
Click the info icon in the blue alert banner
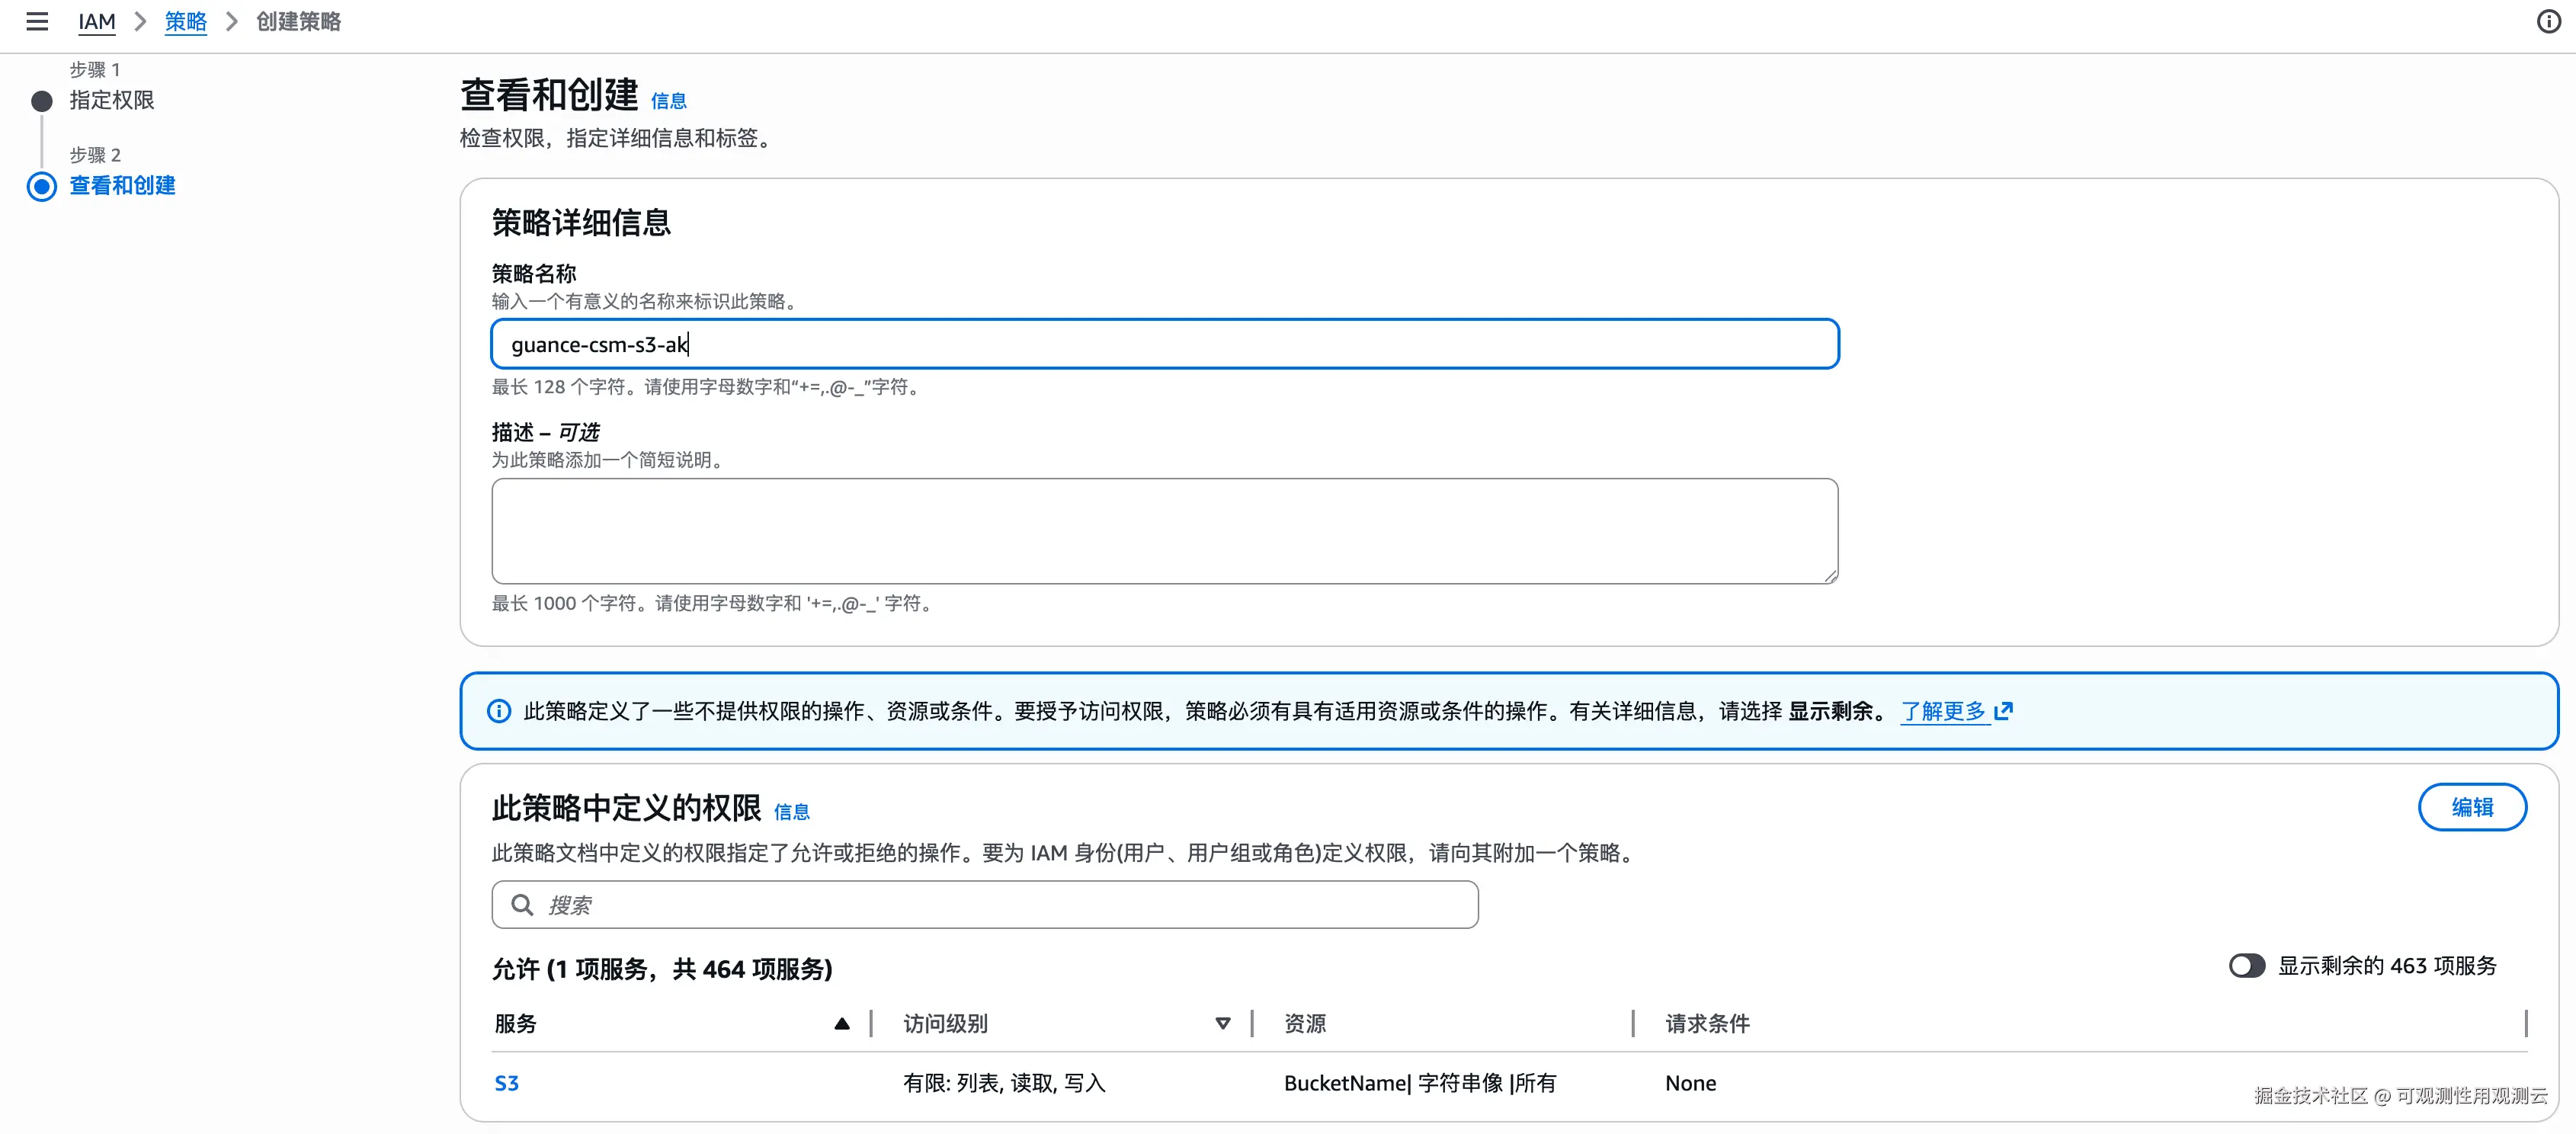499,711
